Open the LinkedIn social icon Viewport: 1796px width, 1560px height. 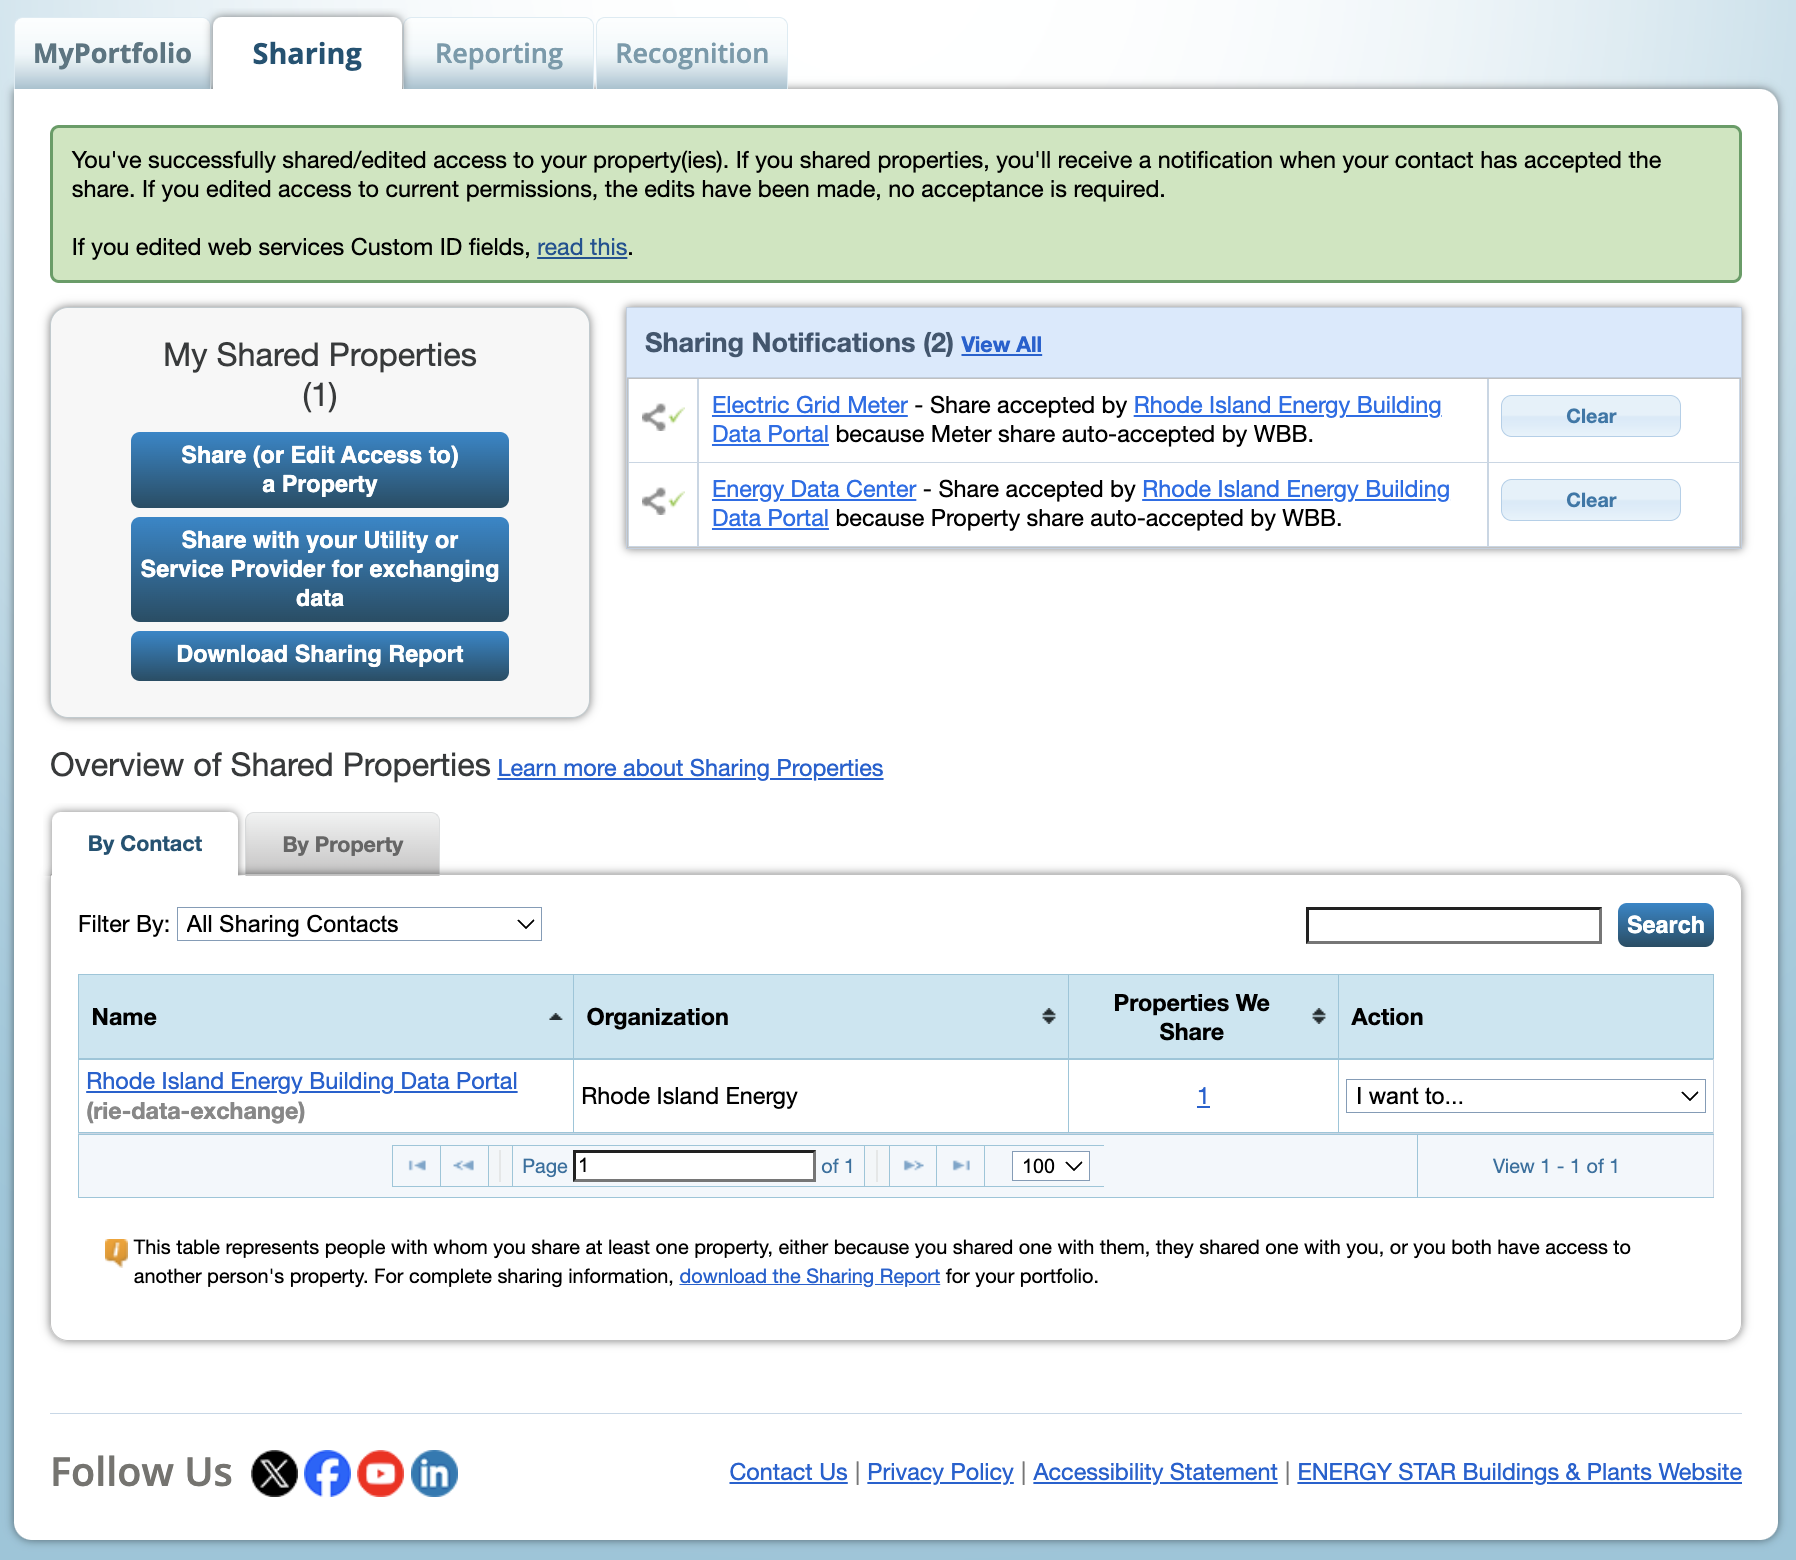[434, 1473]
